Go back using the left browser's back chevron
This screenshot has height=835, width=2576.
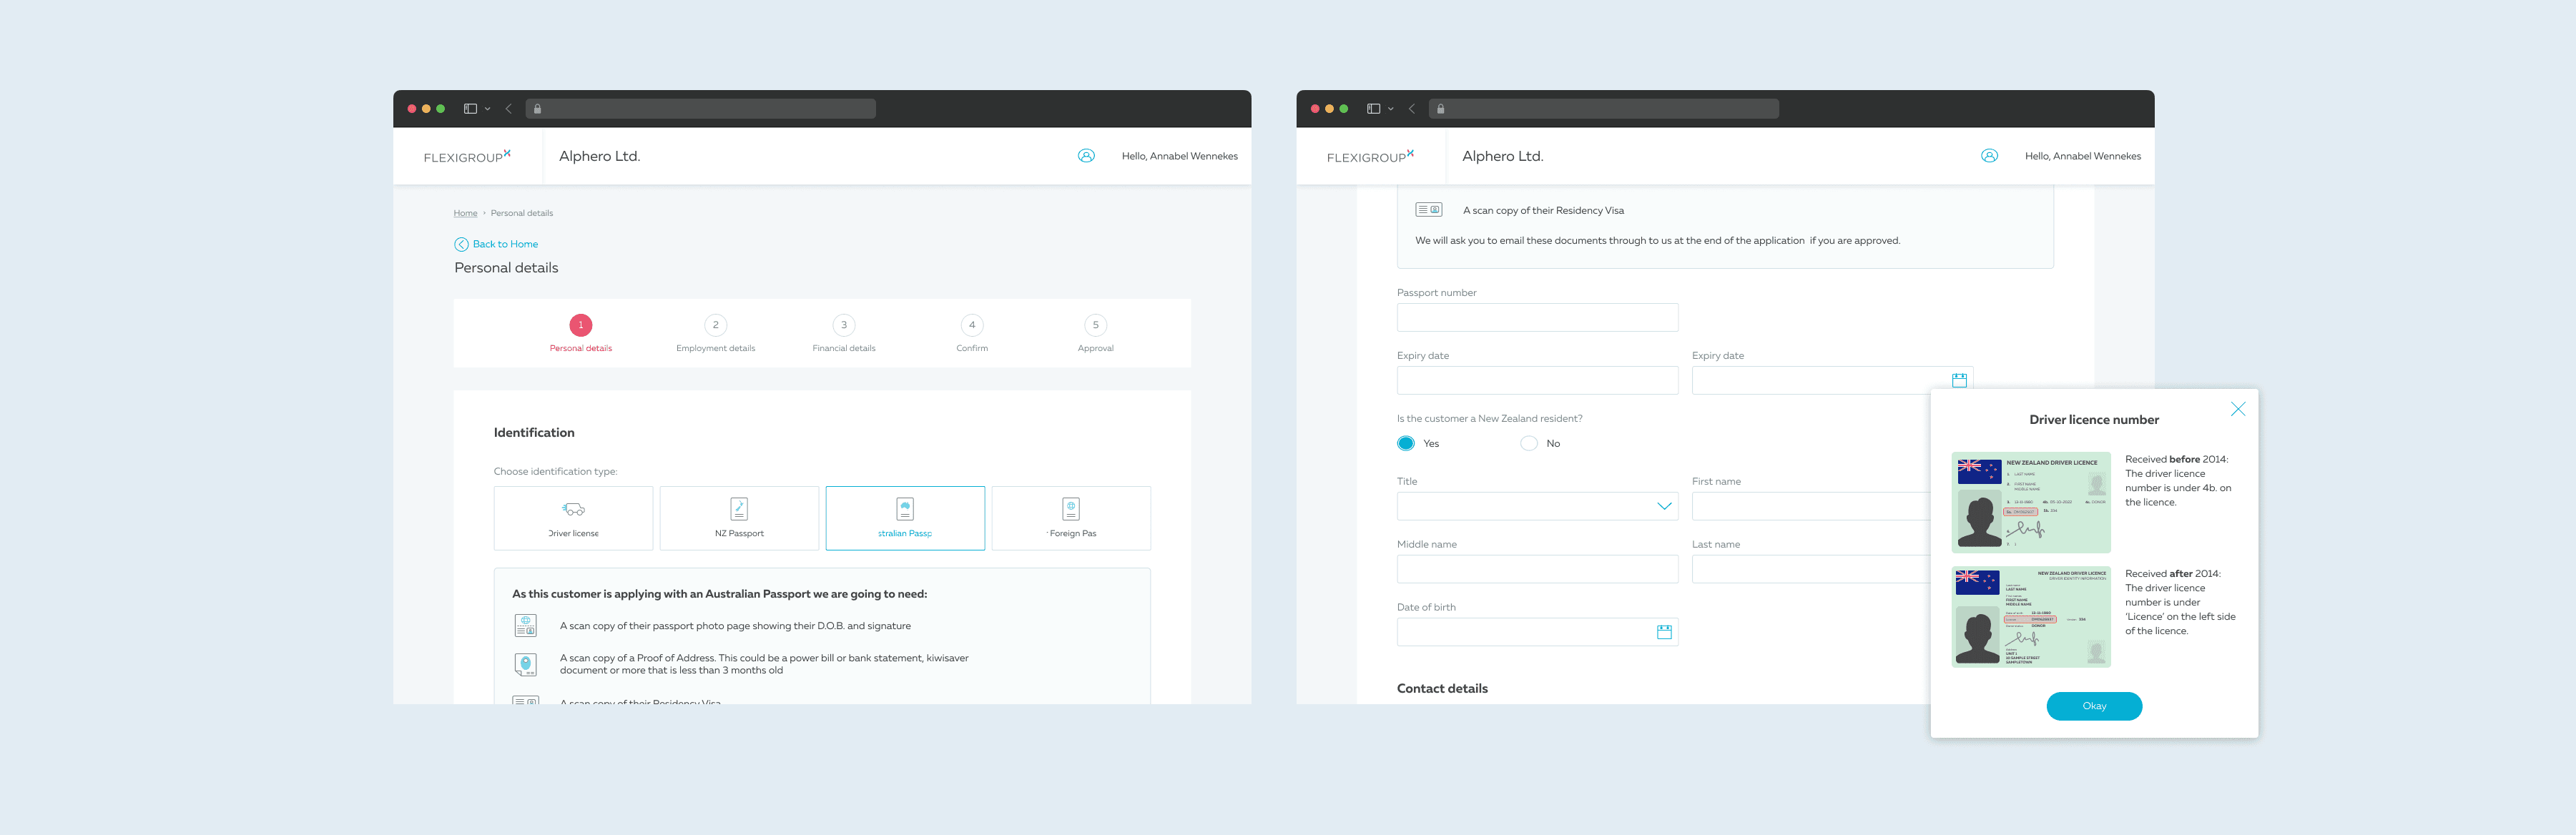point(508,109)
